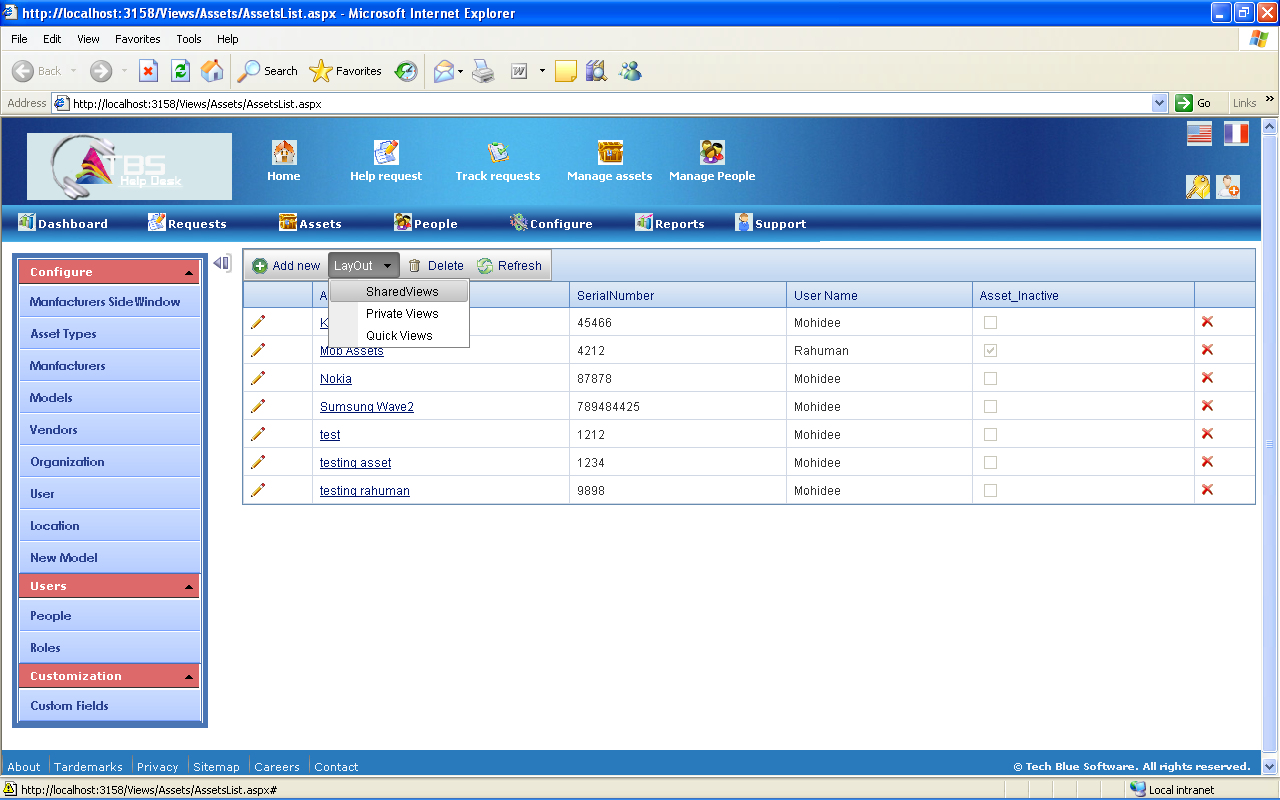Click the gold keys icon in header
Image resolution: width=1280 pixels, height=800 pixels.
click(x=1197, y=186)
